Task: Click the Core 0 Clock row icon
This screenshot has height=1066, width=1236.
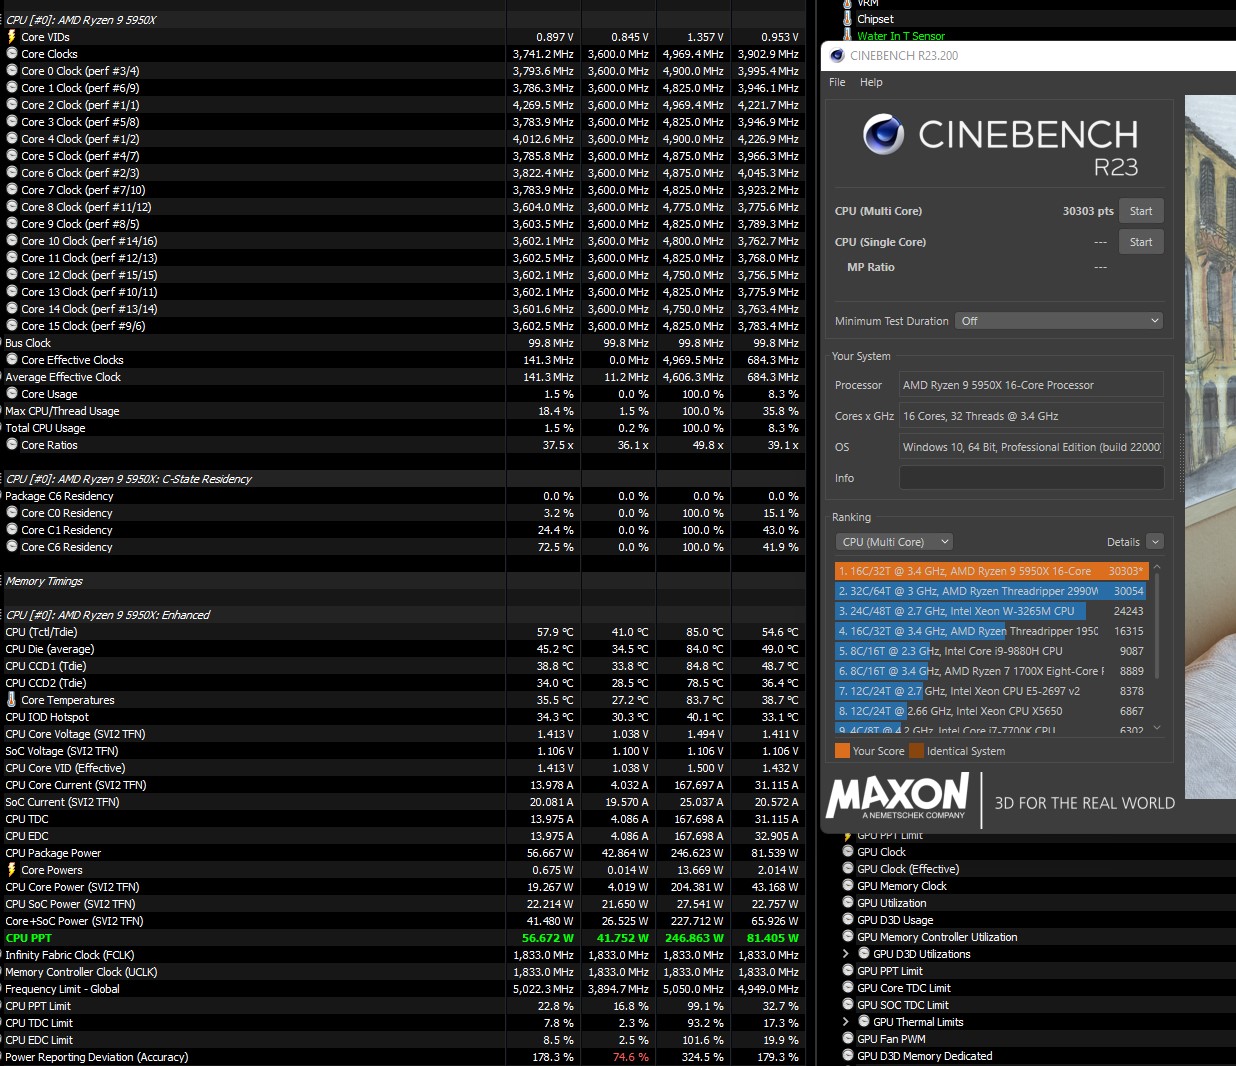Action: click(12, 71)
